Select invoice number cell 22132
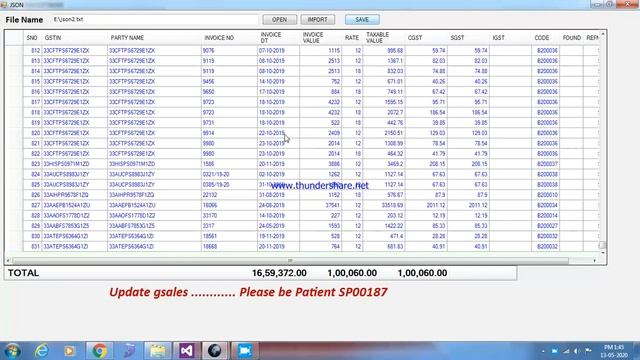Image resolution: width=640 pixels, height=360 pixels. [x=229, y=195]
